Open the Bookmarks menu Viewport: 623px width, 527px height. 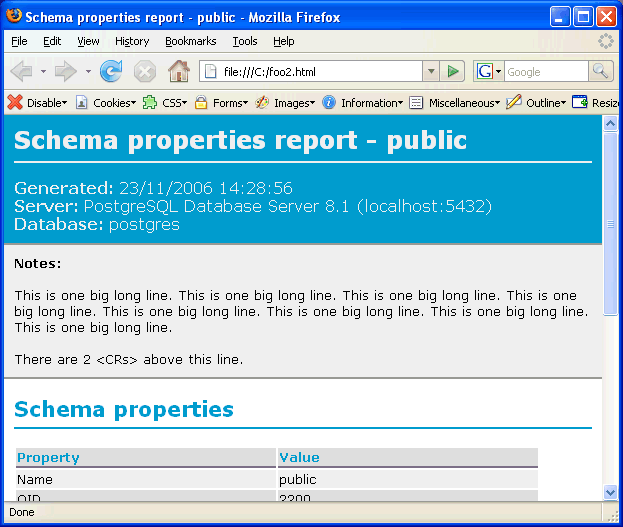coord(190,41)
